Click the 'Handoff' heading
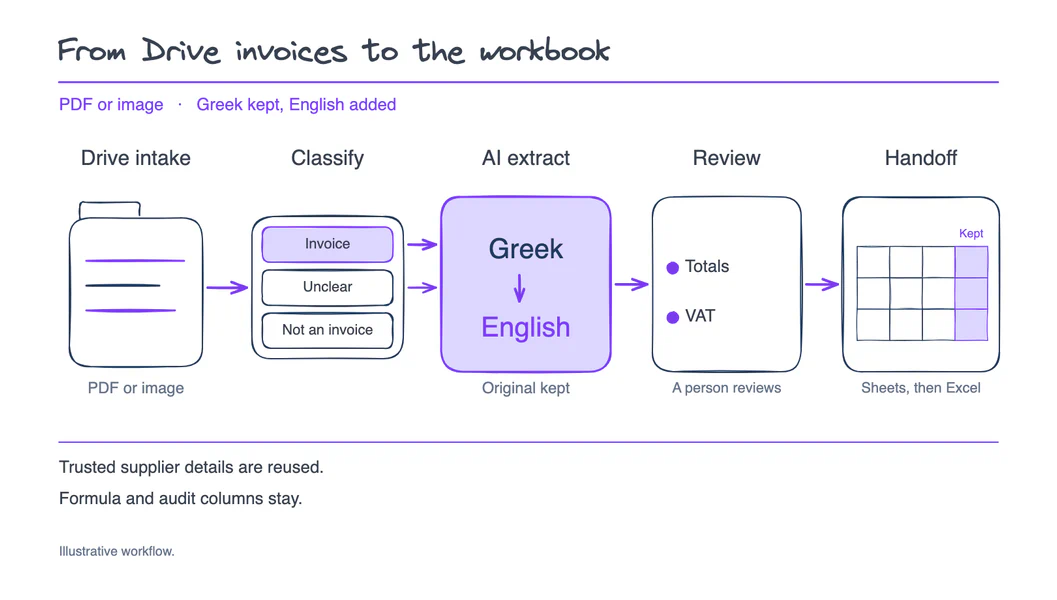Screen dimensions: 1057x600 (x=921, y=158)
